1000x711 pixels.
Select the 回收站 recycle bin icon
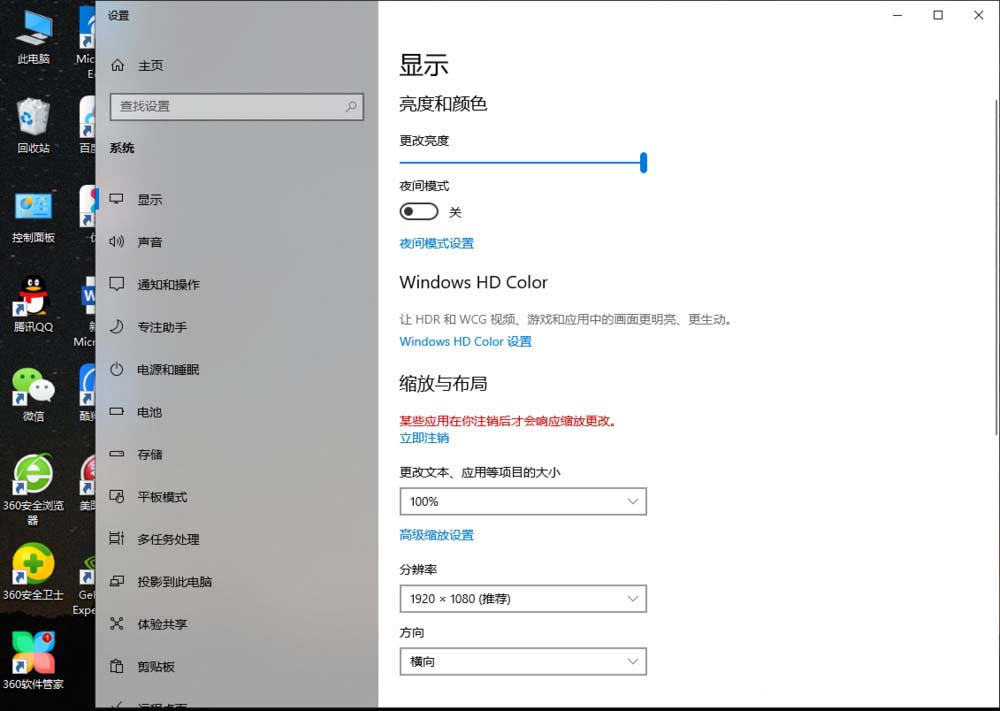coord(33,126)
